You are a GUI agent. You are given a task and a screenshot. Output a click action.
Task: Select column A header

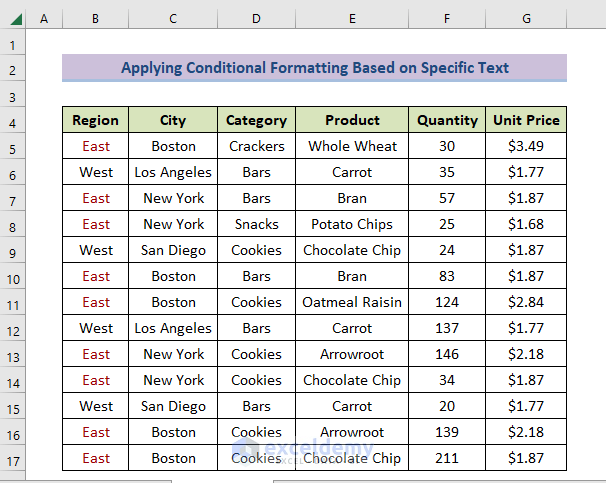(44, 19)
